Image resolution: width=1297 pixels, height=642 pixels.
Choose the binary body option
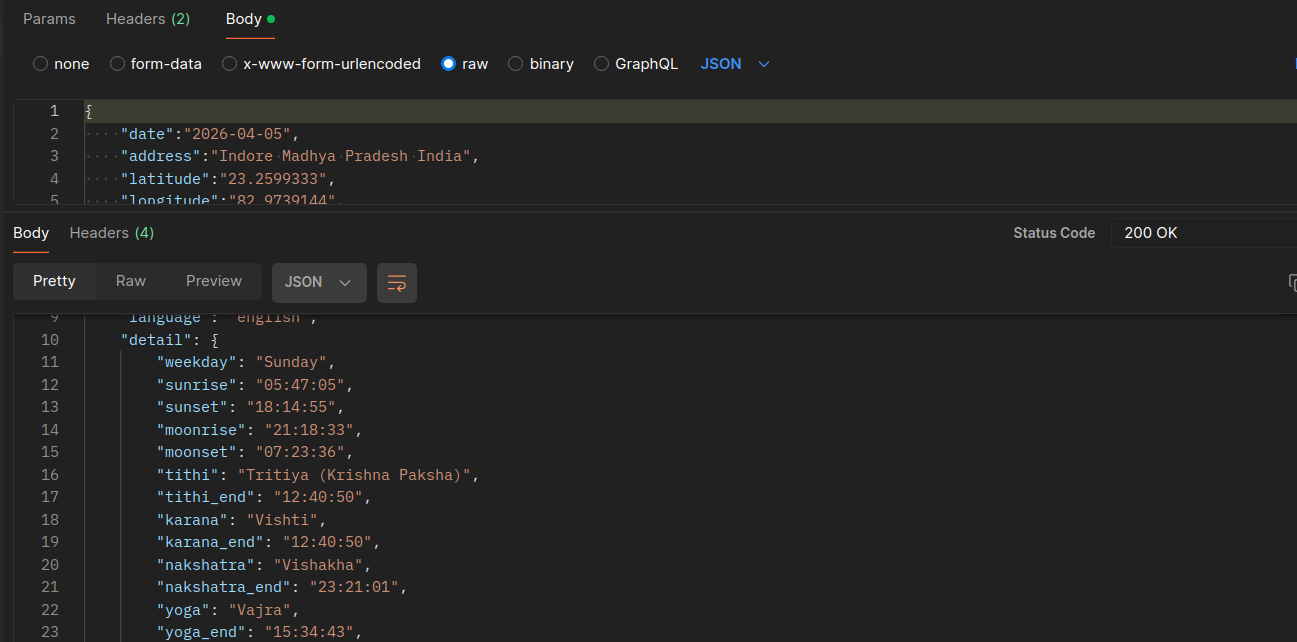click(516, 64)
